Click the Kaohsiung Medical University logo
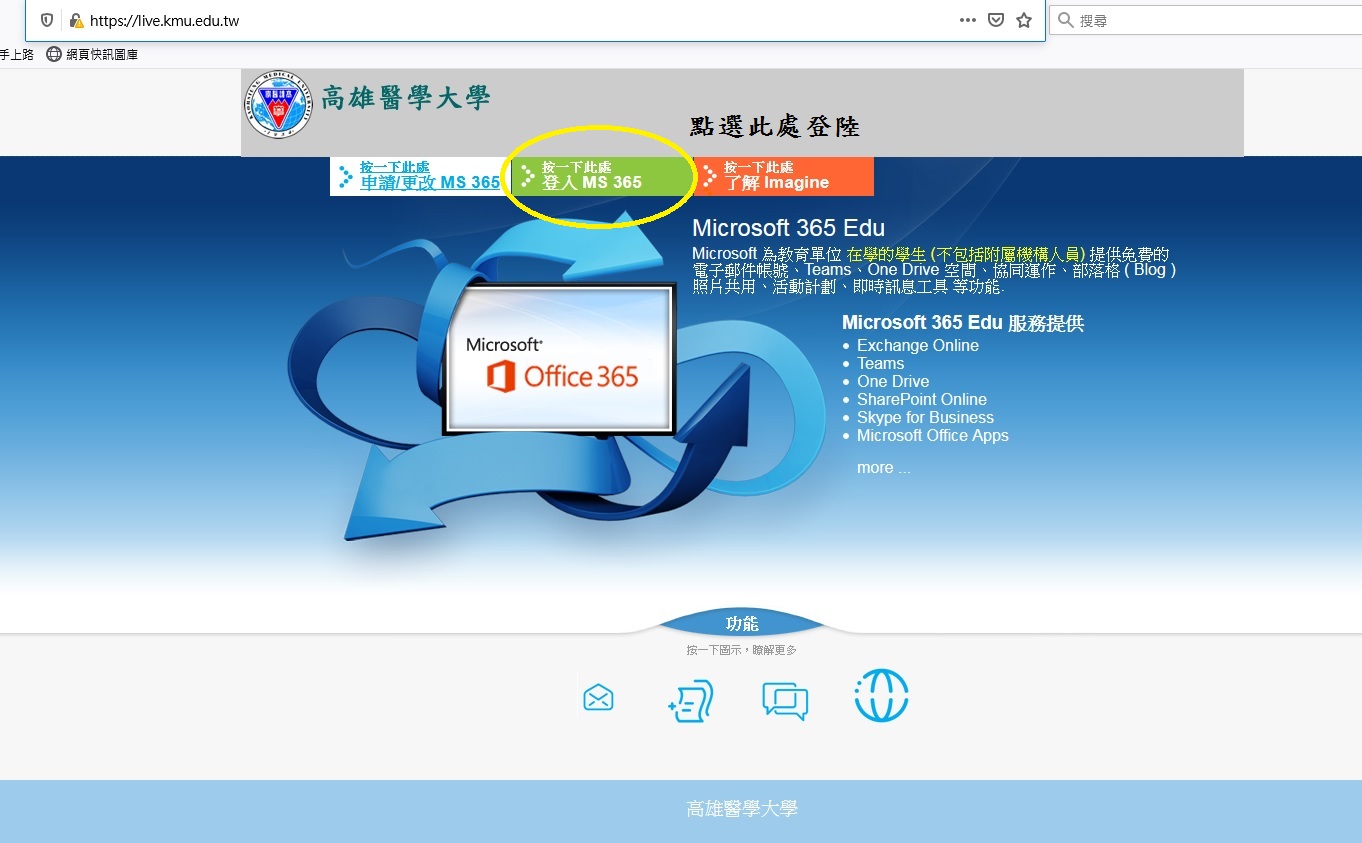The width and height of the screenshot is (1362, 843). click(x=277, y=104)
